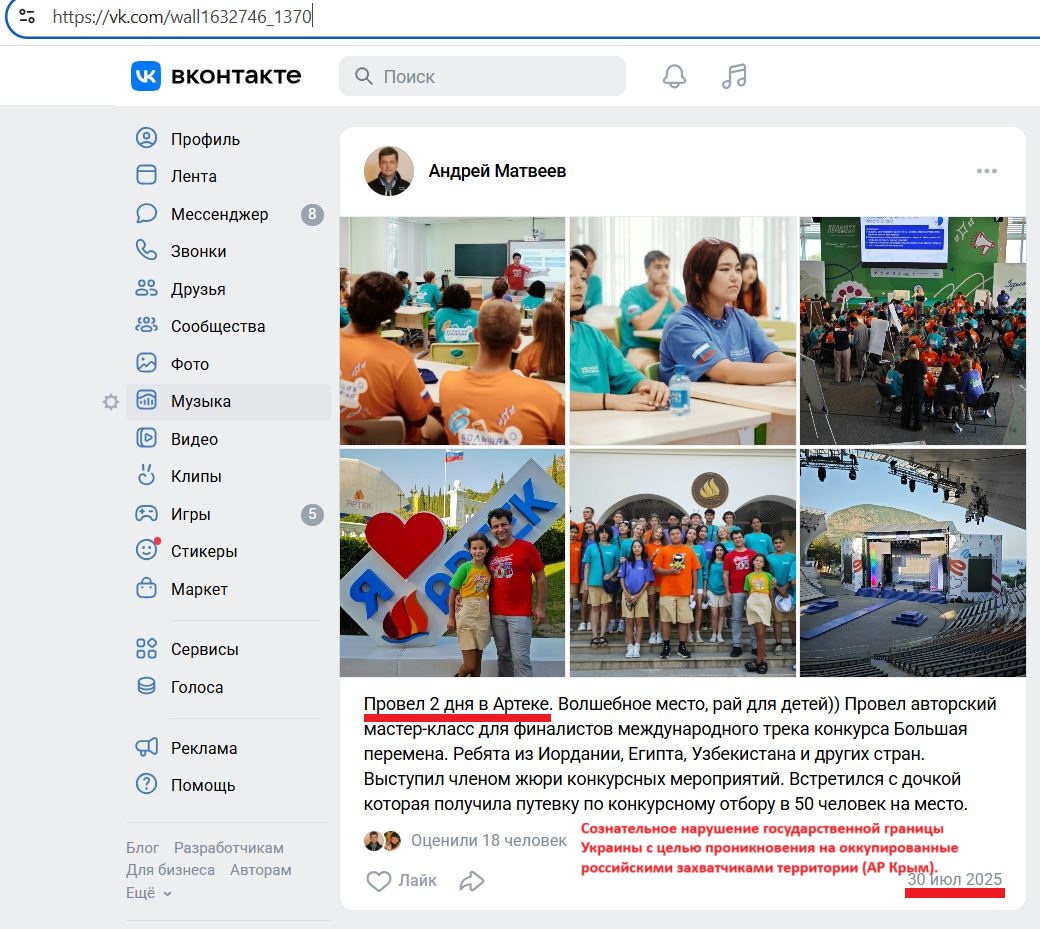View who liked: Оценили 18 человек

click(x=488, y=840)
